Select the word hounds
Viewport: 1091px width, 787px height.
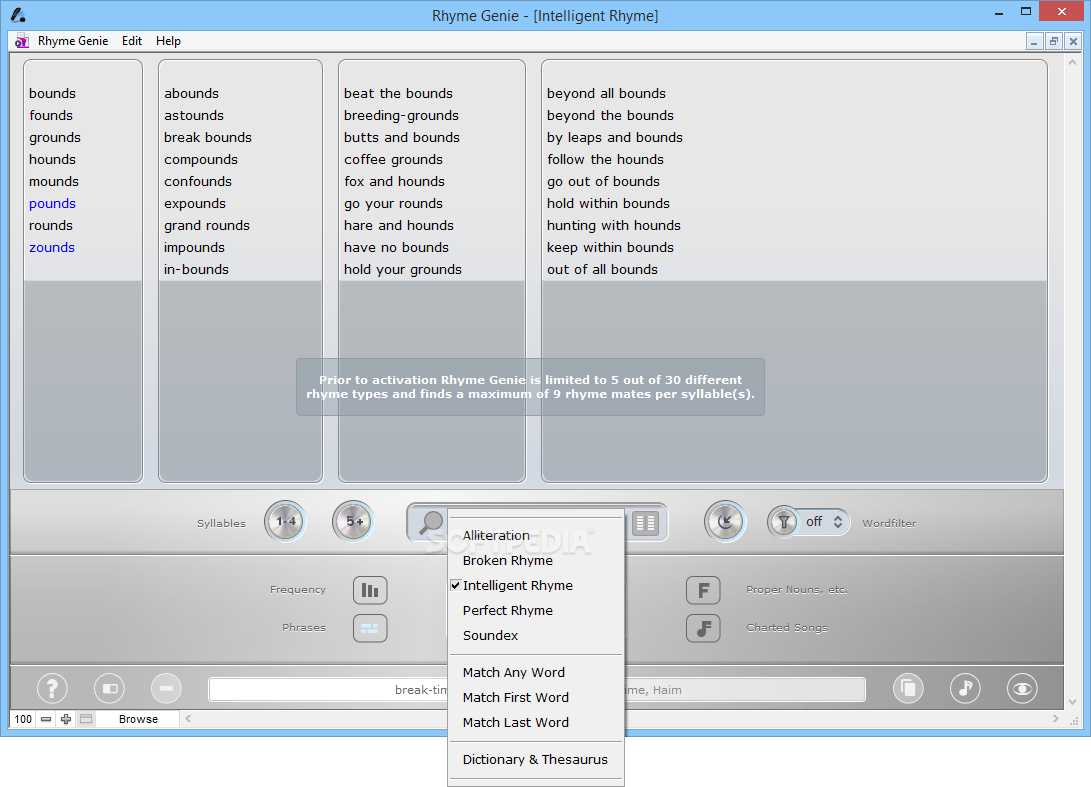(x=52, y=159)
